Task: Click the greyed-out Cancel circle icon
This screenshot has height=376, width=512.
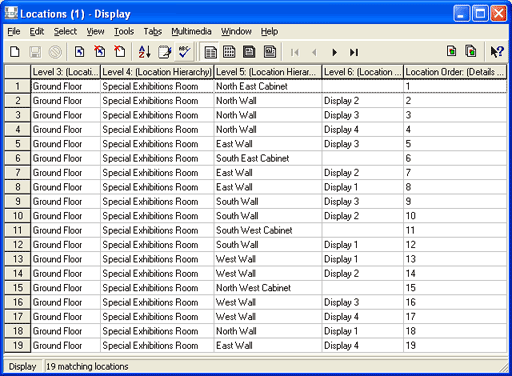Action: point(55,52)
